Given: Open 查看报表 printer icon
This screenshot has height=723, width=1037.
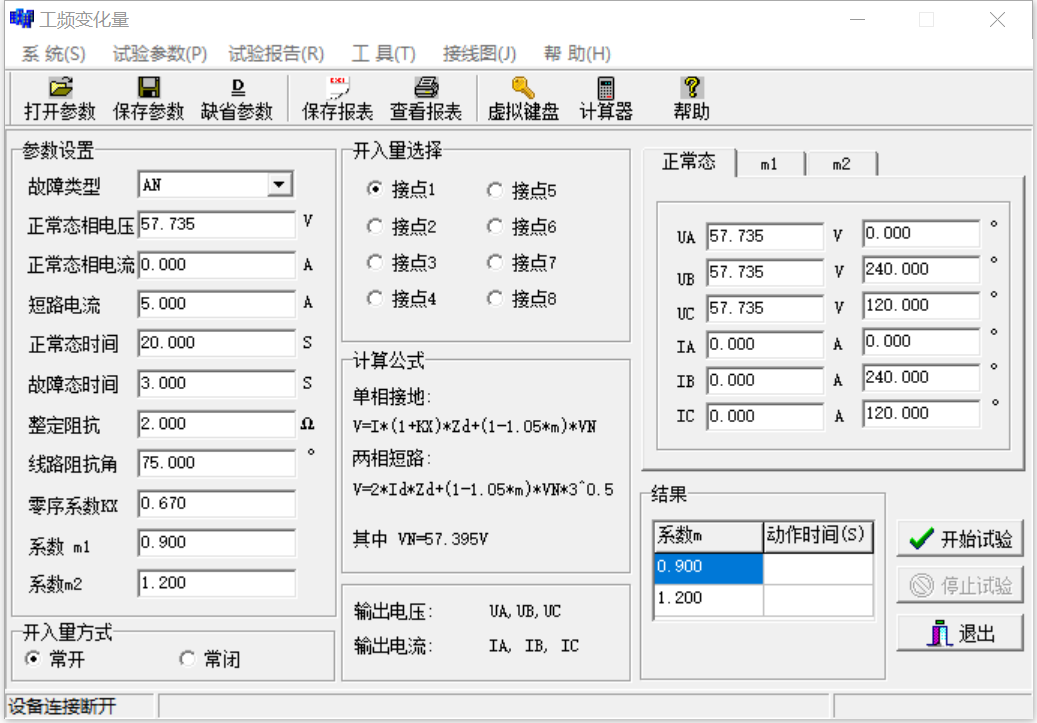Looking at the screenshot, I should (x=426, y=88).
